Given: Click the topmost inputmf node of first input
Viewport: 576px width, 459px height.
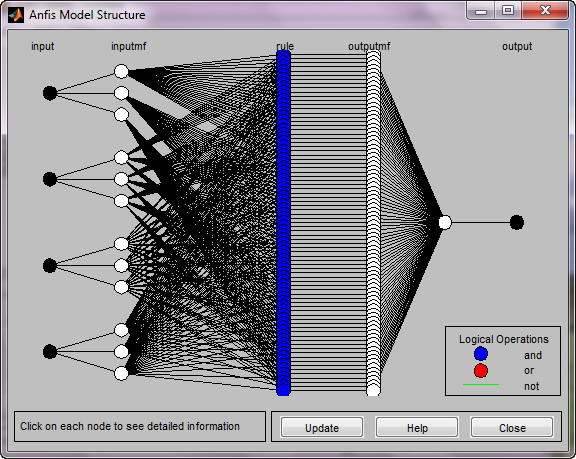Looking at the screenshot, I should point(121,71).
